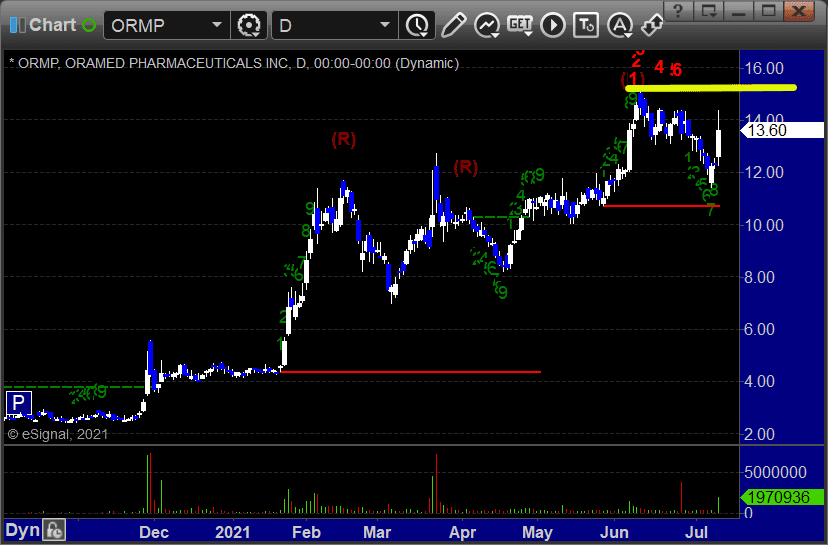
Task: Click the 'Apr' time axis label
Action: pyautogui.click(x=463, y=532)
